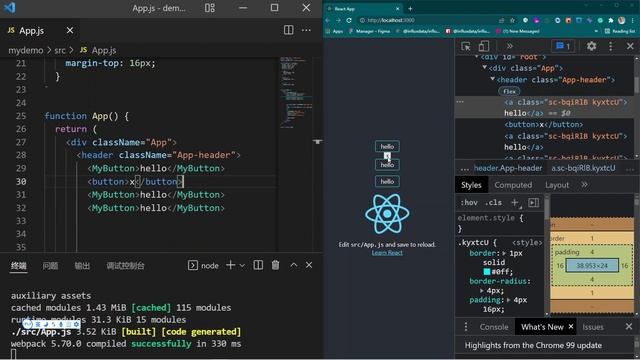Create a new terminal with plus icon
Screen dimensions: 640x360
pyautogui.click(x=230, y=265)
